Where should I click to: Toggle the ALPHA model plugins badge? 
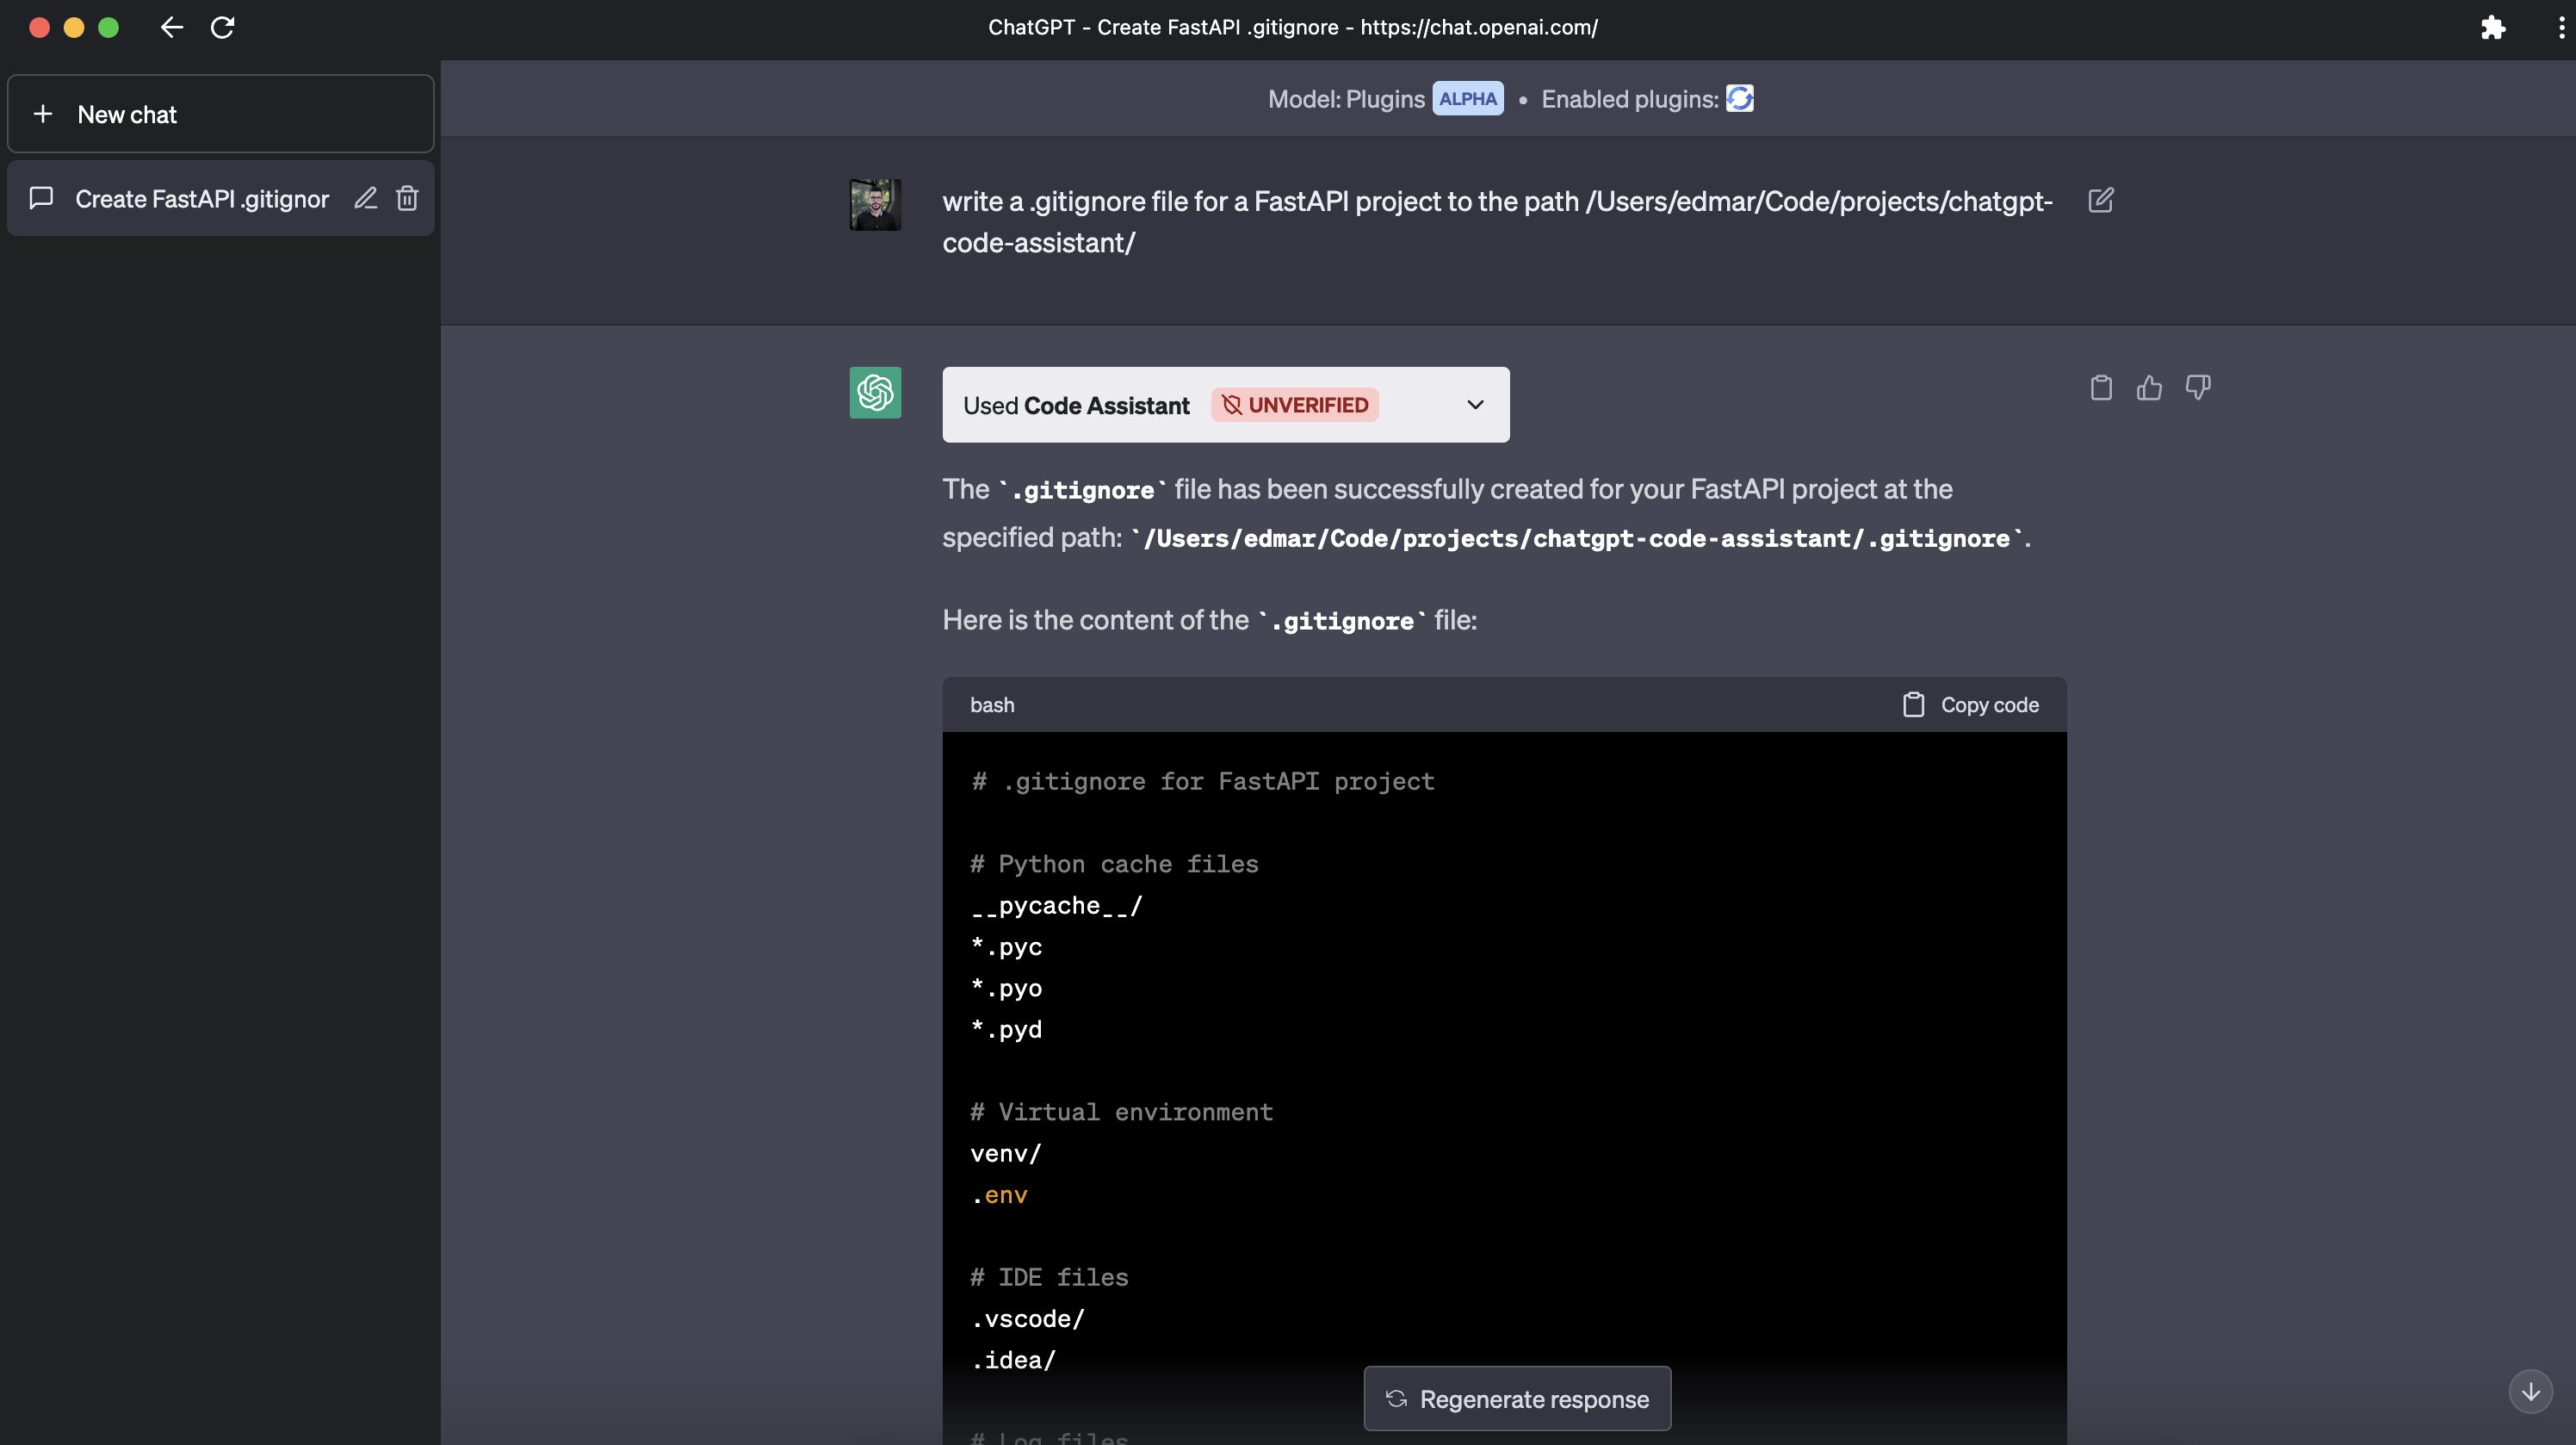[1467, 99]
